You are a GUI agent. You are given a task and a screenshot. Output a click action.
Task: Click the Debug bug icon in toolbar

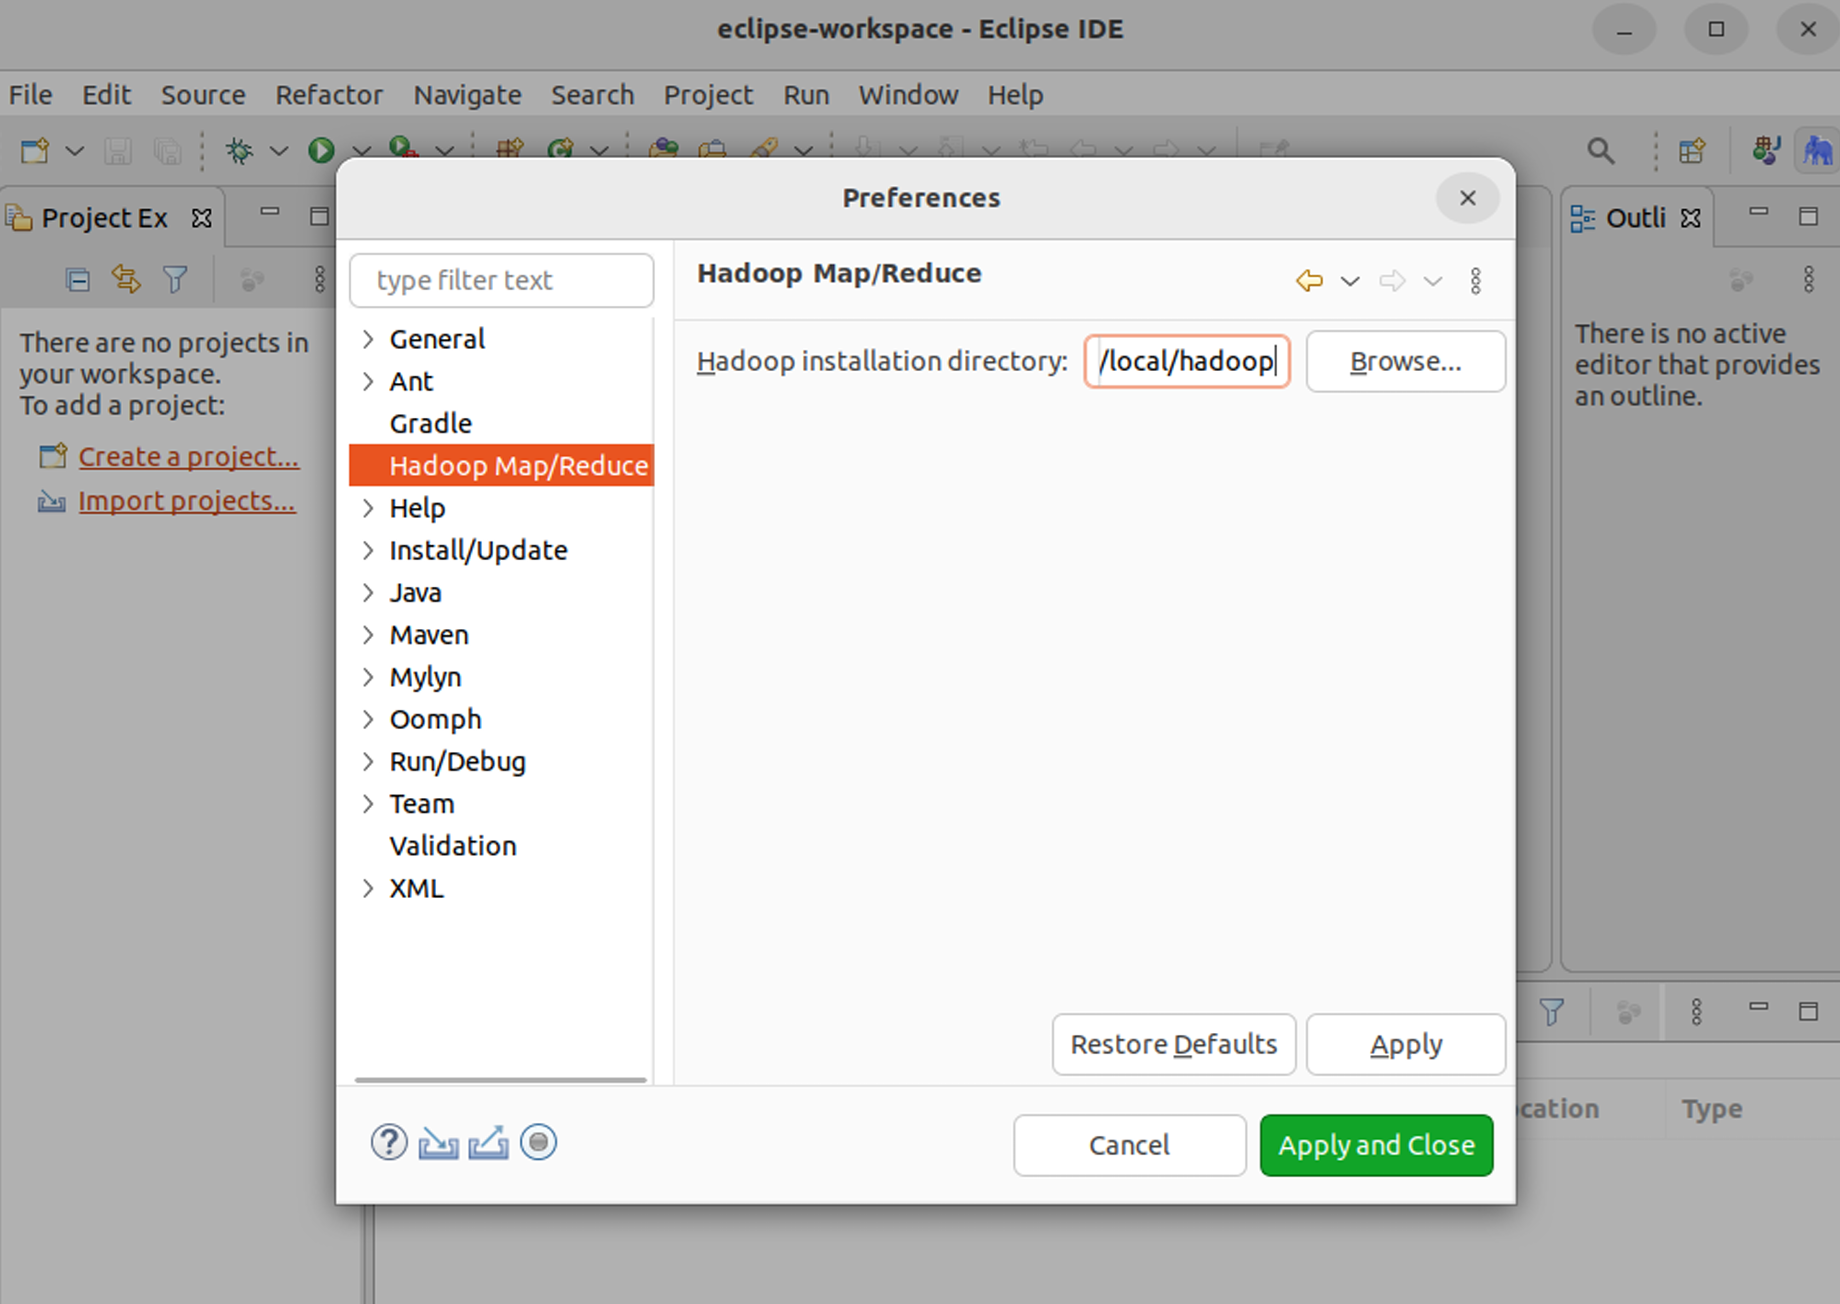pyautogui.click(x=239, y=150)
